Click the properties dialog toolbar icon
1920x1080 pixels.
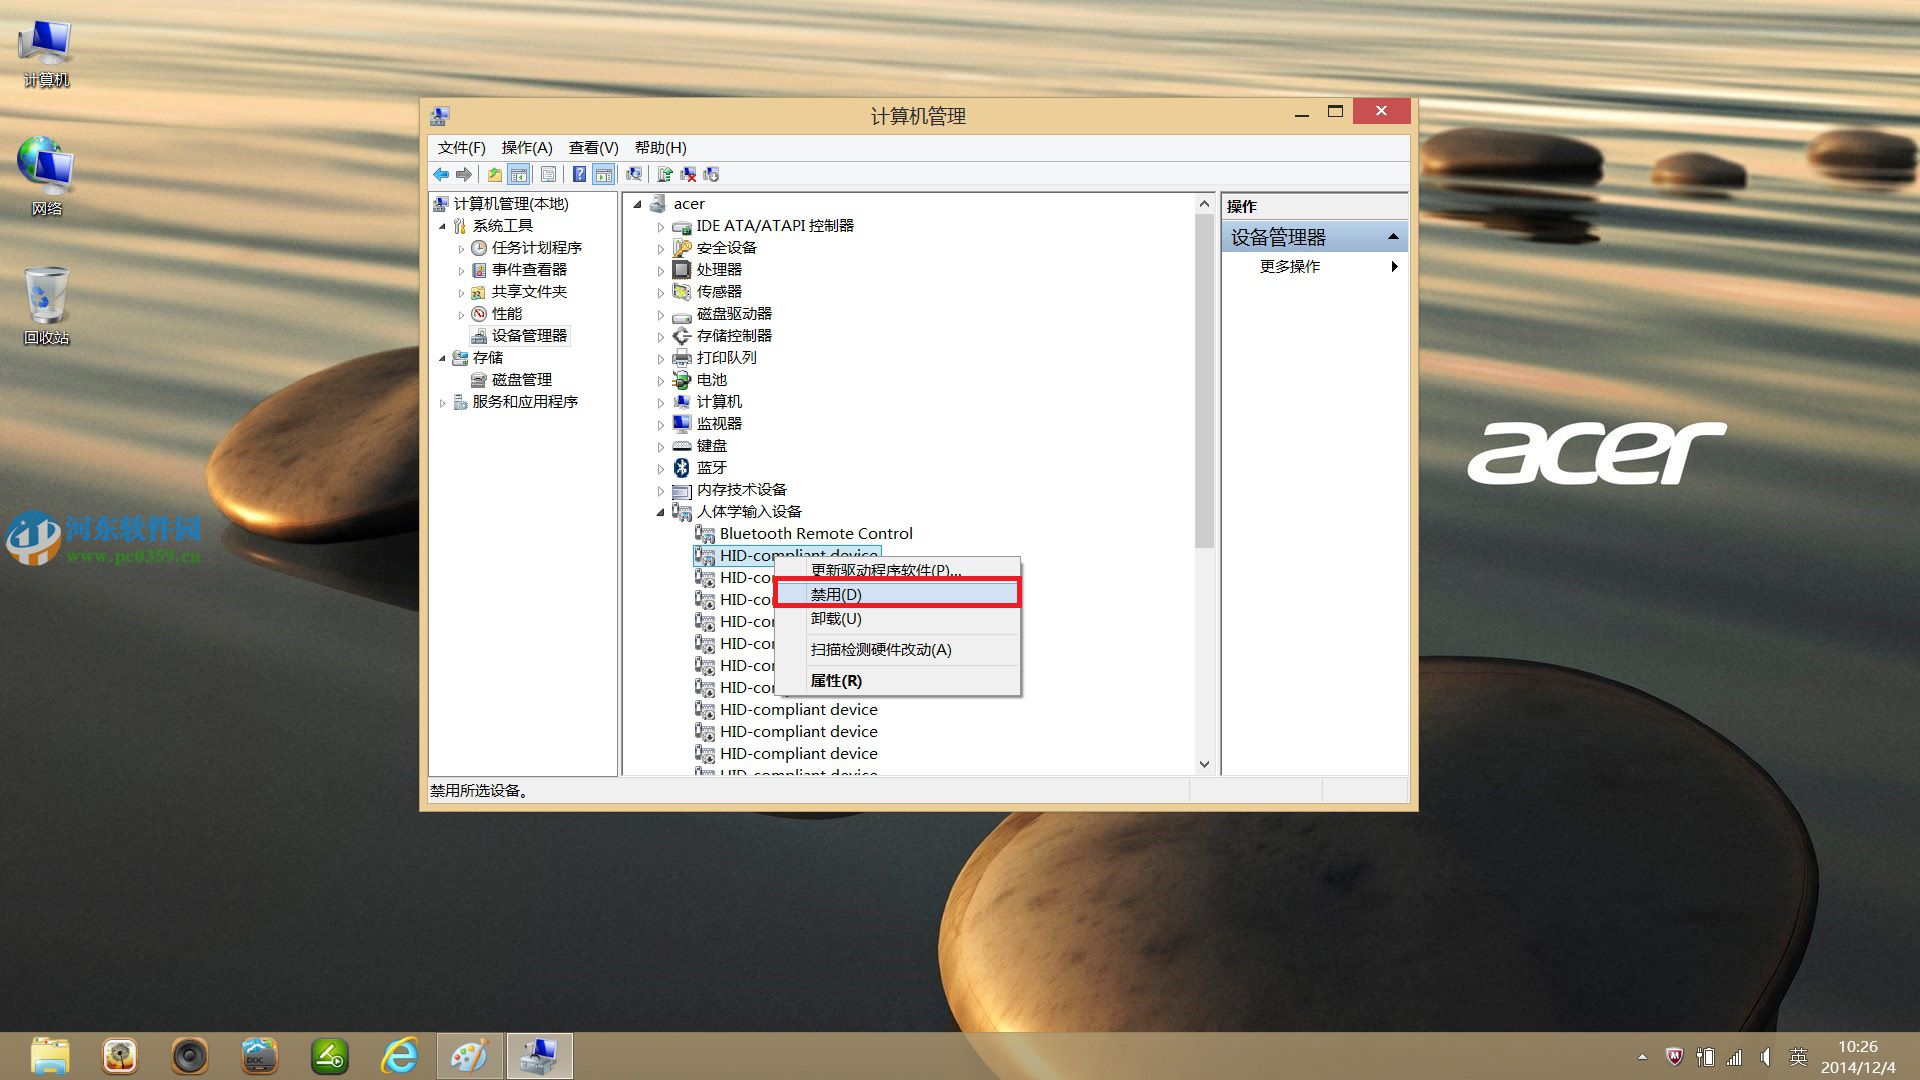[x=549, y=174]
